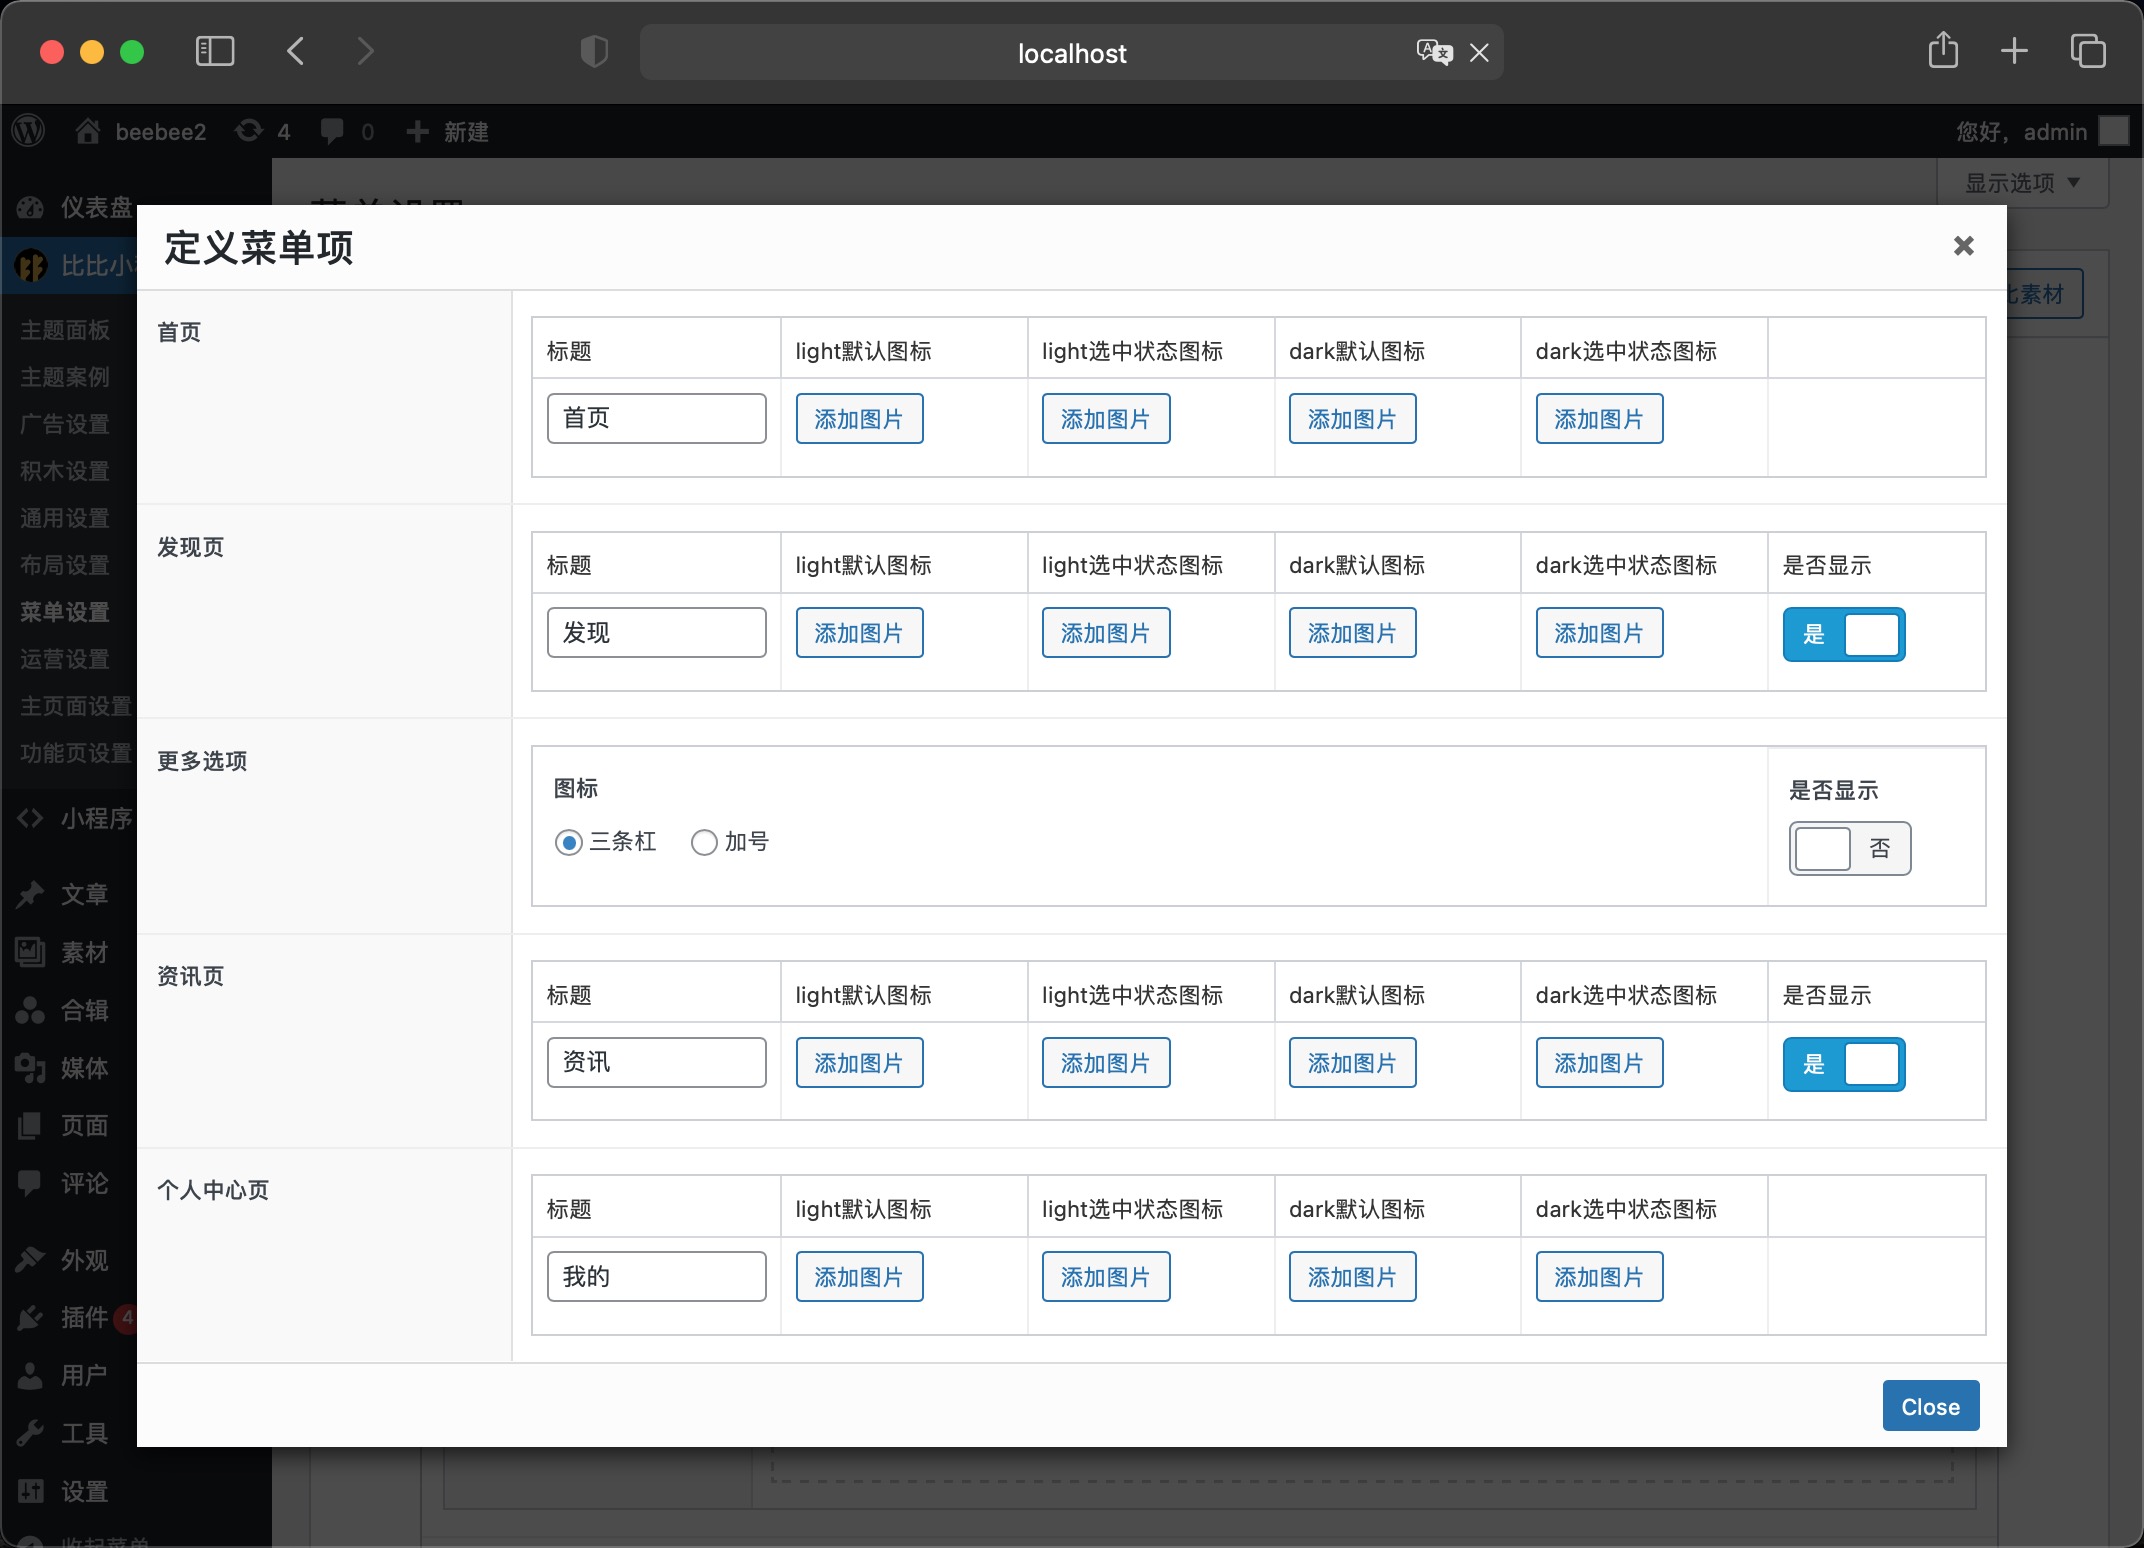The width and height of the screenshot is (2144, 1548).
Task: Open 运营设置 submenu item
Action: click(65, 659)
